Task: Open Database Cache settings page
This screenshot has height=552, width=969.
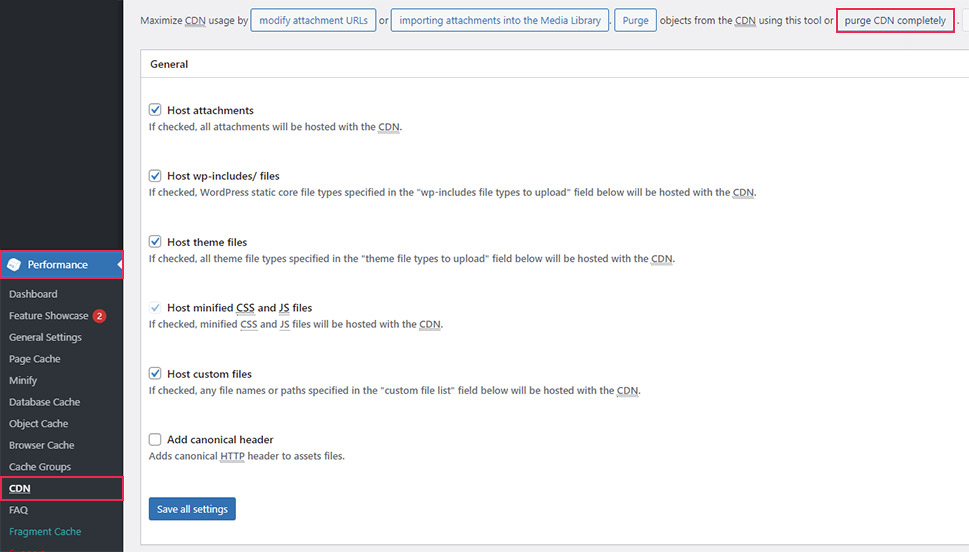Action: click(44, 402)
